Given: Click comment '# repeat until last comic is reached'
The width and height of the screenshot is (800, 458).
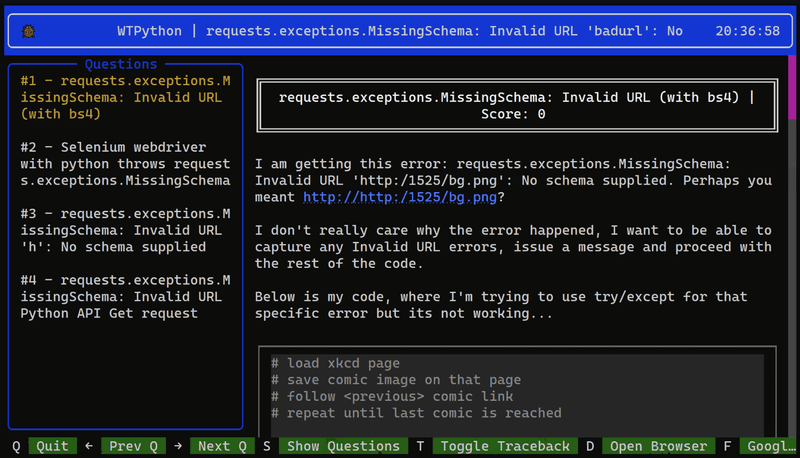Looking at the screenshot, I should tap(416, 413).
